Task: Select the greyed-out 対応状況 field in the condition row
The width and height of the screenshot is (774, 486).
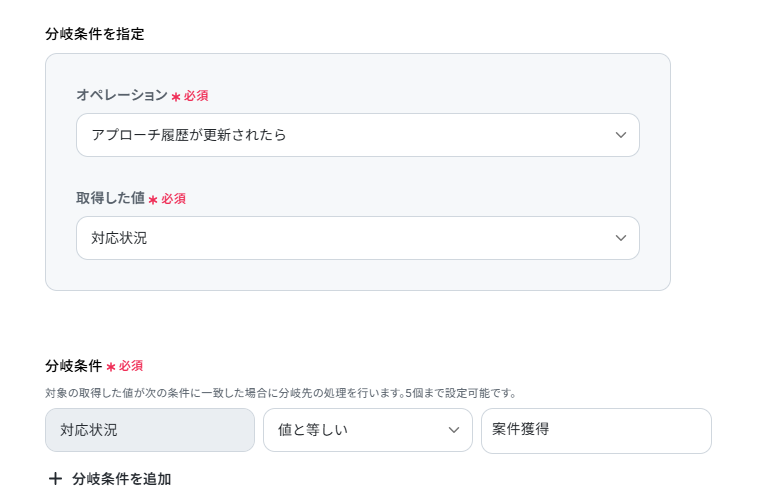Action: coord(150,430)
